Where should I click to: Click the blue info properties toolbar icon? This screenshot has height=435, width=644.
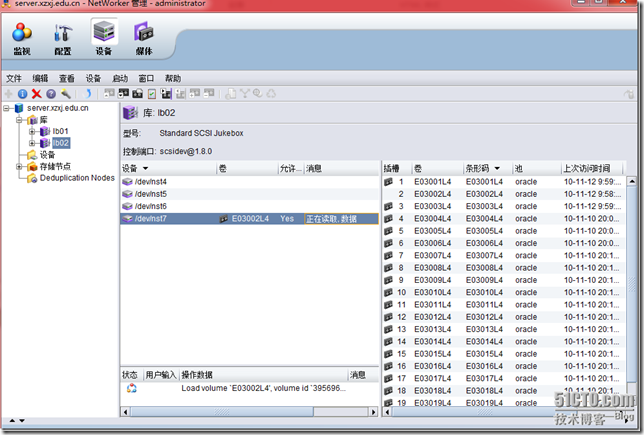click(23, 94)
